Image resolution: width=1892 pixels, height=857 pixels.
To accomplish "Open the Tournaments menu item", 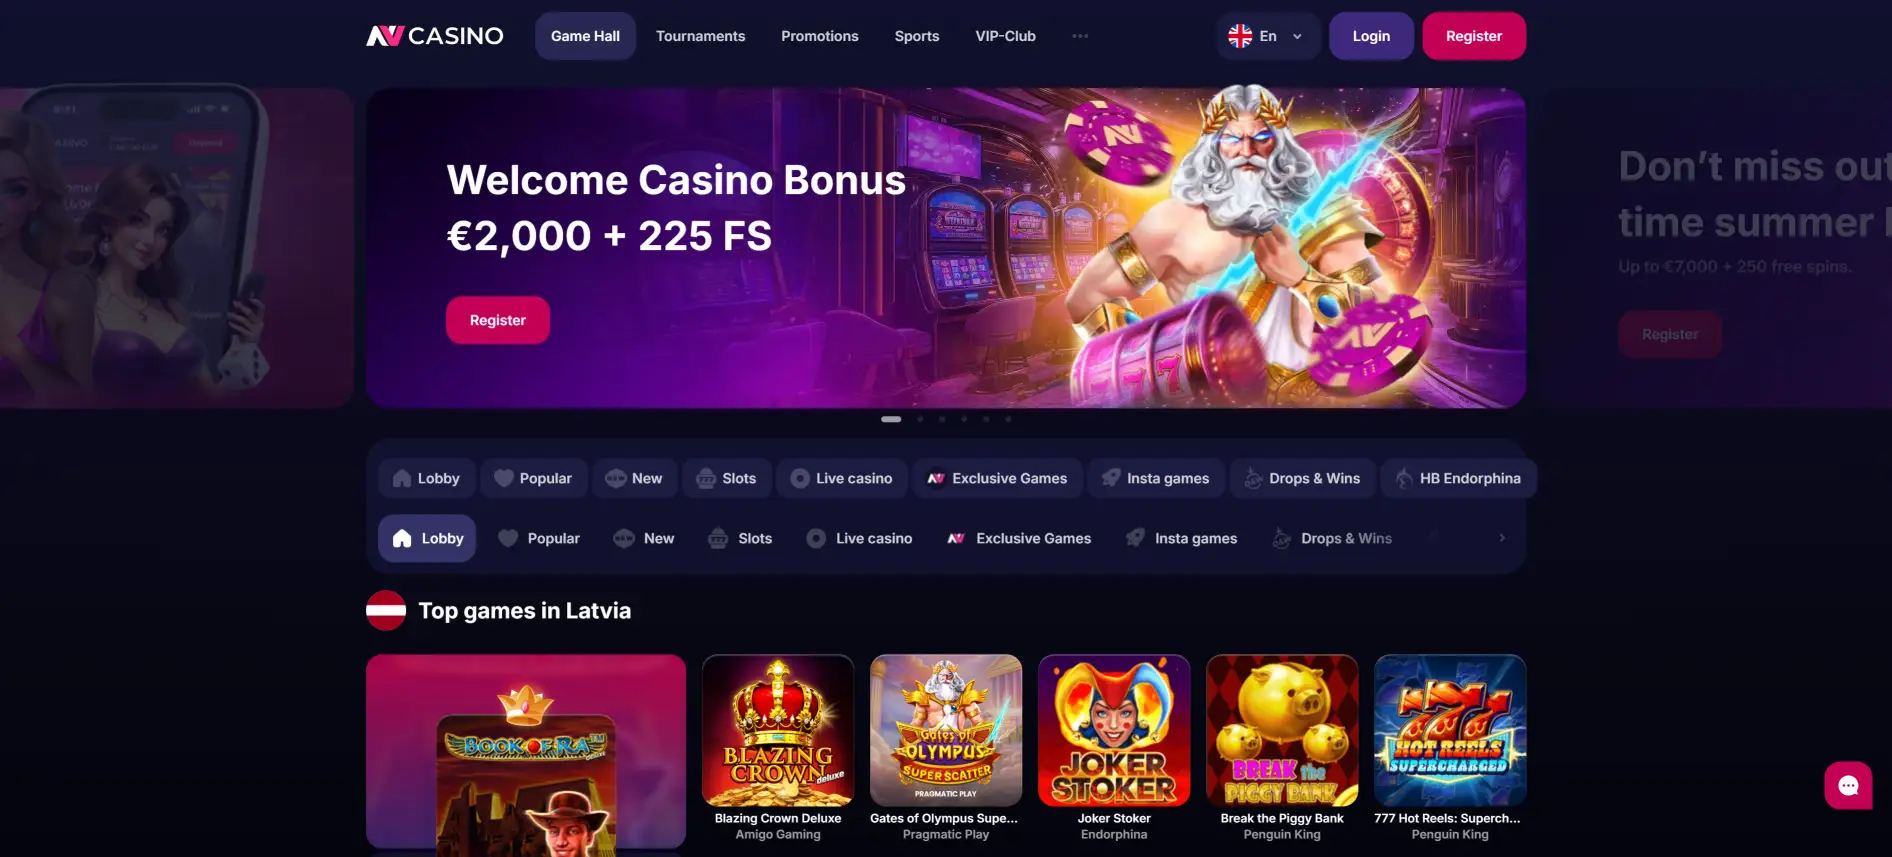I will point(700,36).
